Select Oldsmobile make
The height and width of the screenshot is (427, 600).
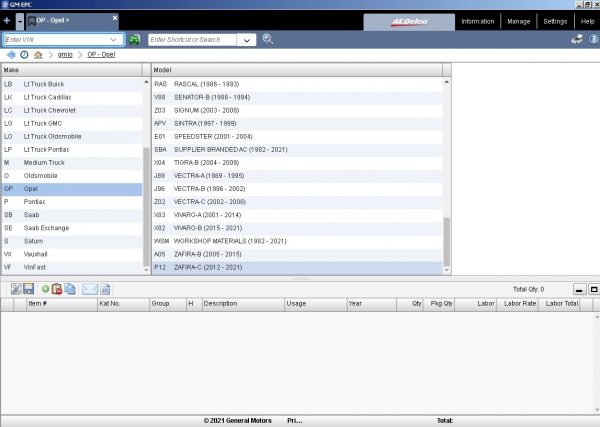pyautogui.click(x=72, y=176)
